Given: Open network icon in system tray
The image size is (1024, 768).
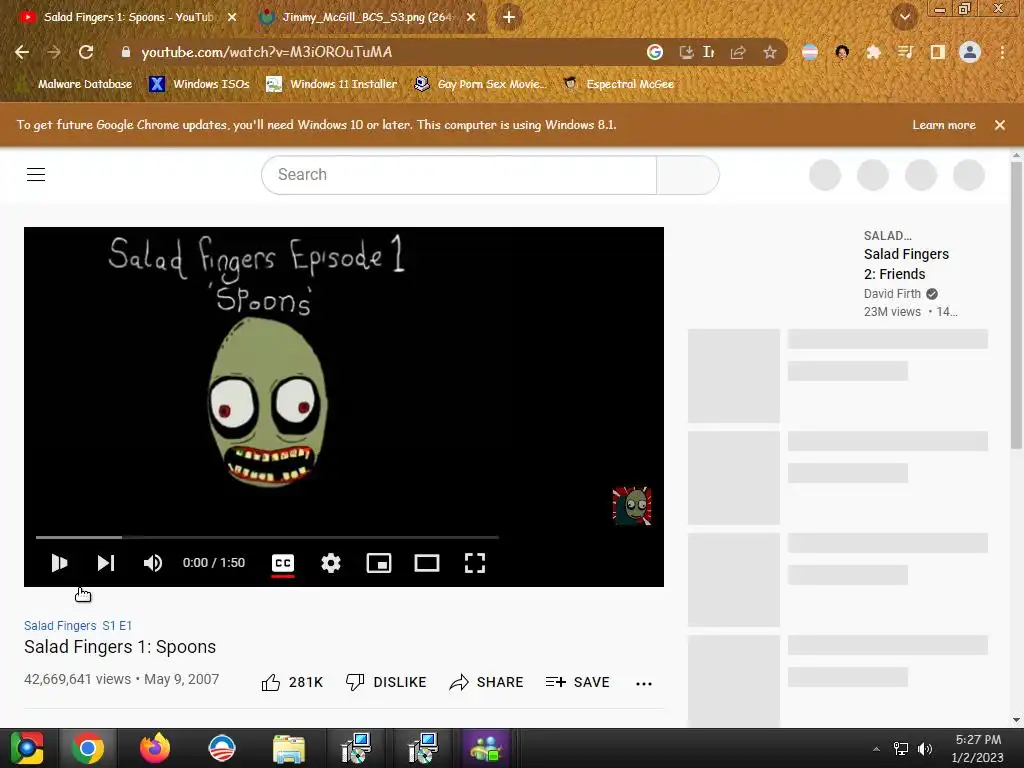Looking at the screenshot, I should click(x=901, y=749).
